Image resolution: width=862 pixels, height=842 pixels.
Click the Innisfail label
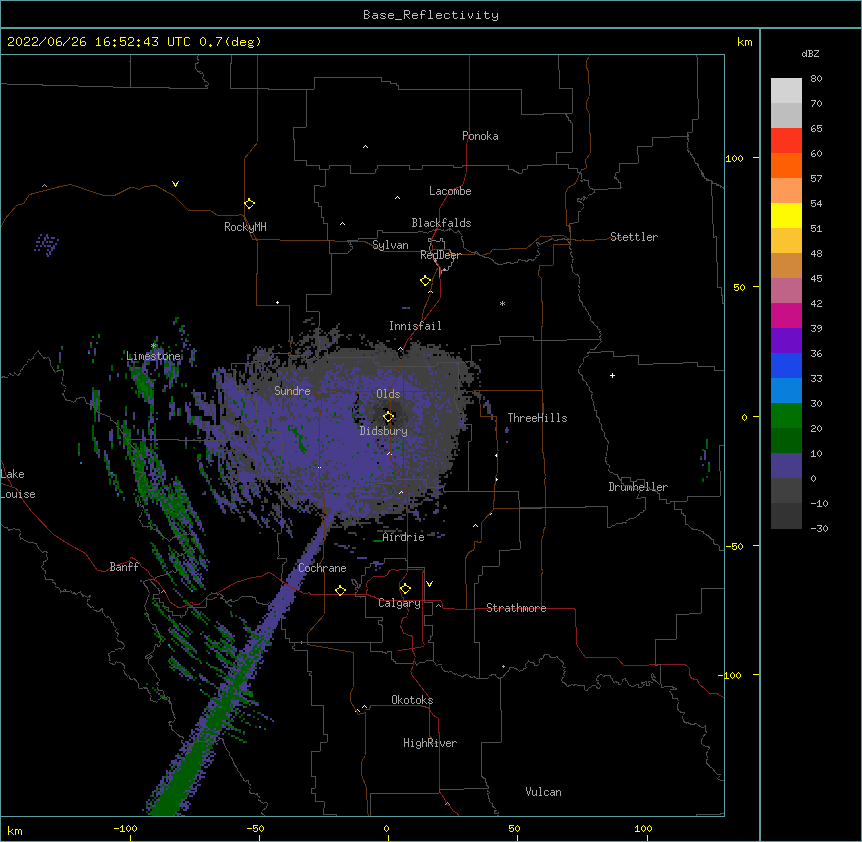point(415,326)
